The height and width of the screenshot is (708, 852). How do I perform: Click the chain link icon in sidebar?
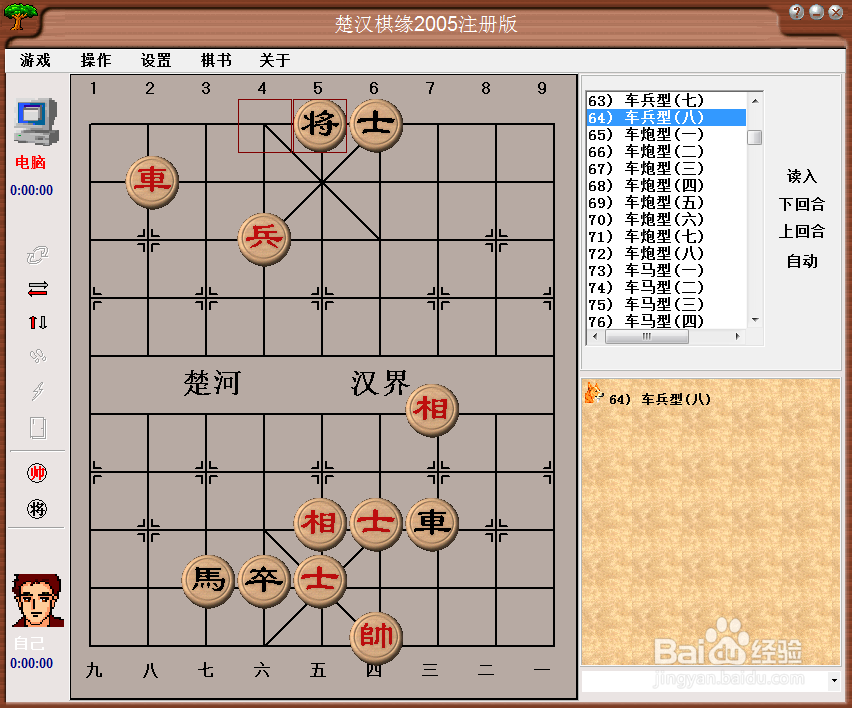click(37, 255)
